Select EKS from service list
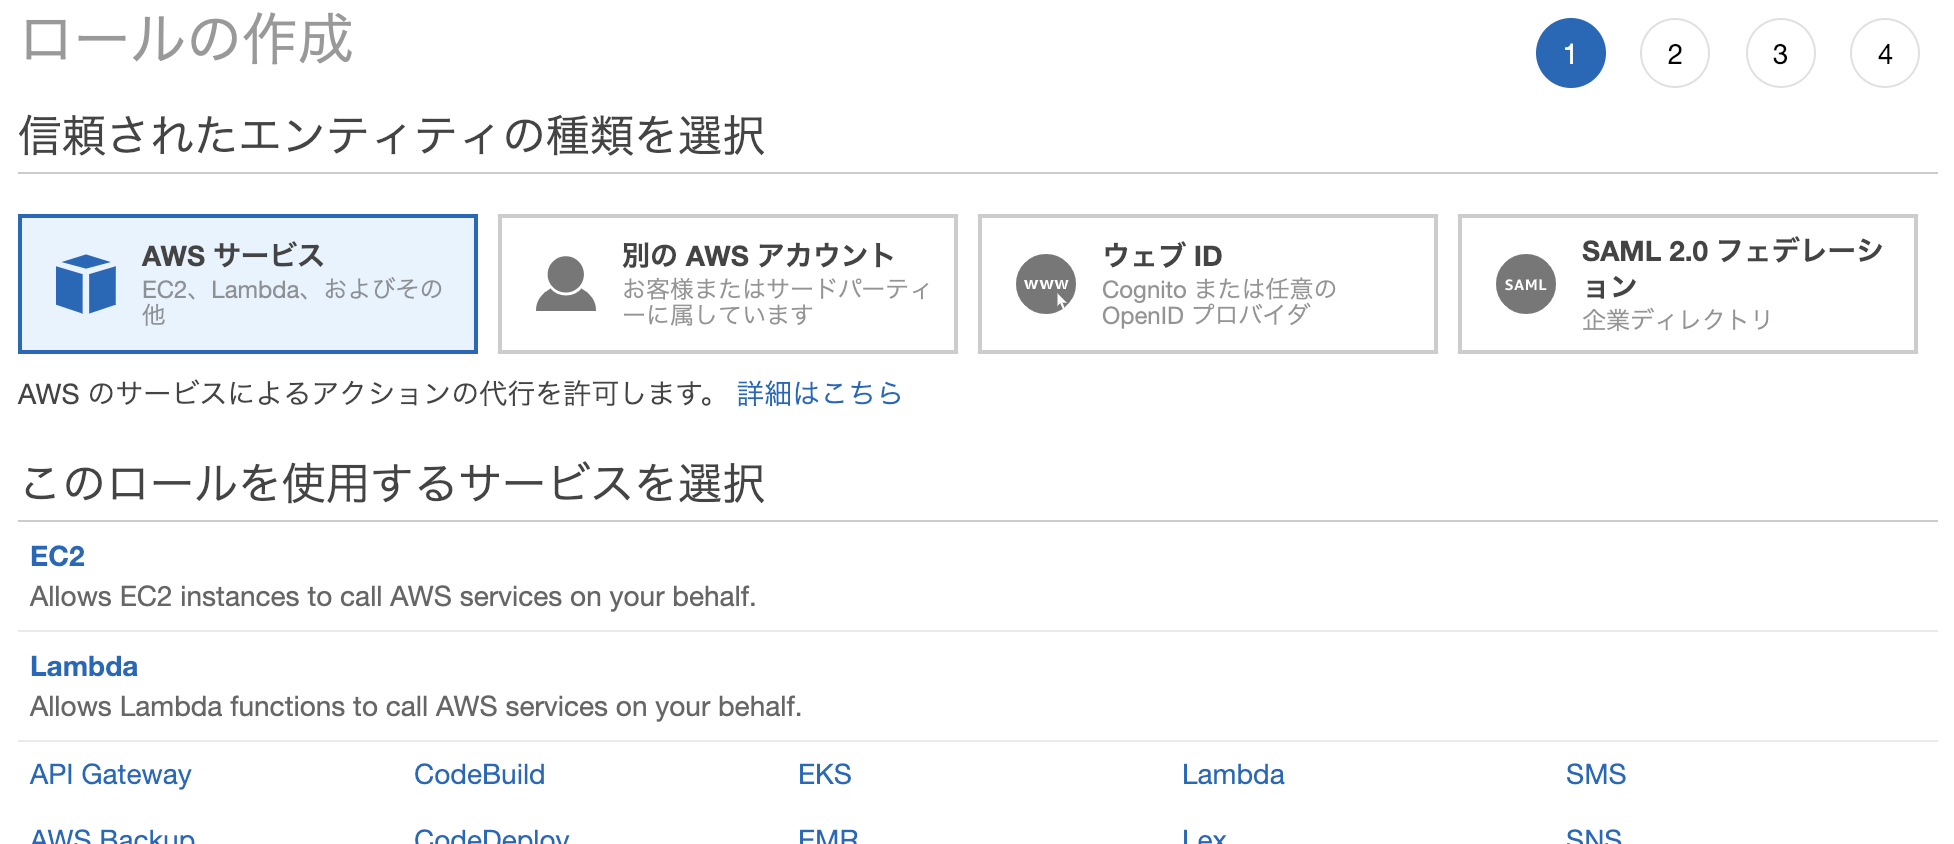The height and width of the screenshot is (844, 1954). click(824, 773)
